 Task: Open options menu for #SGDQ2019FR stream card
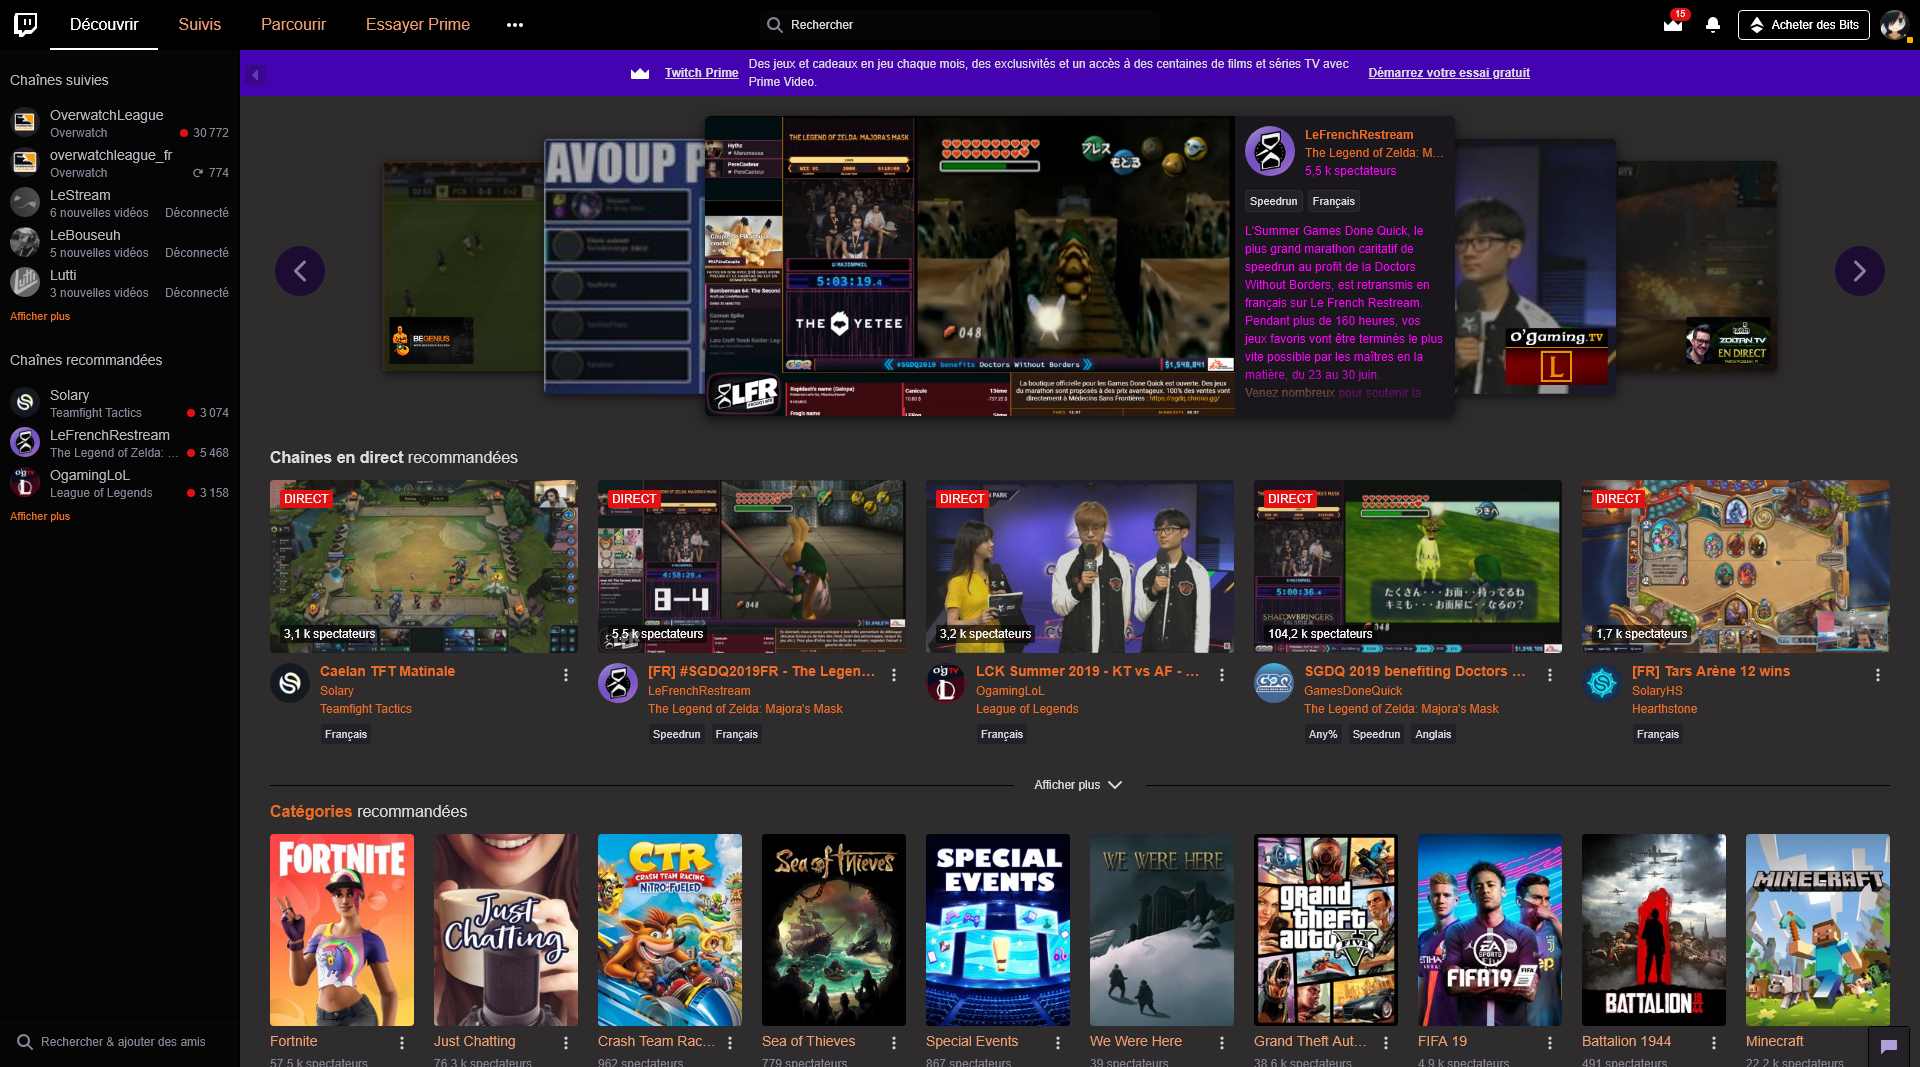pyautogui.click(x=894, y=675)
